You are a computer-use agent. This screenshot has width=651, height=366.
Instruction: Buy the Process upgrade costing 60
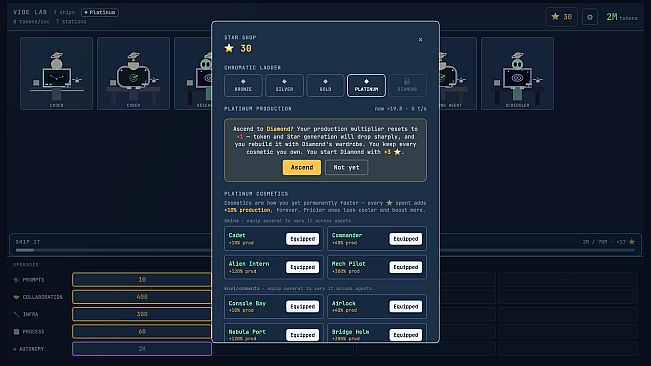coord(142,332)
